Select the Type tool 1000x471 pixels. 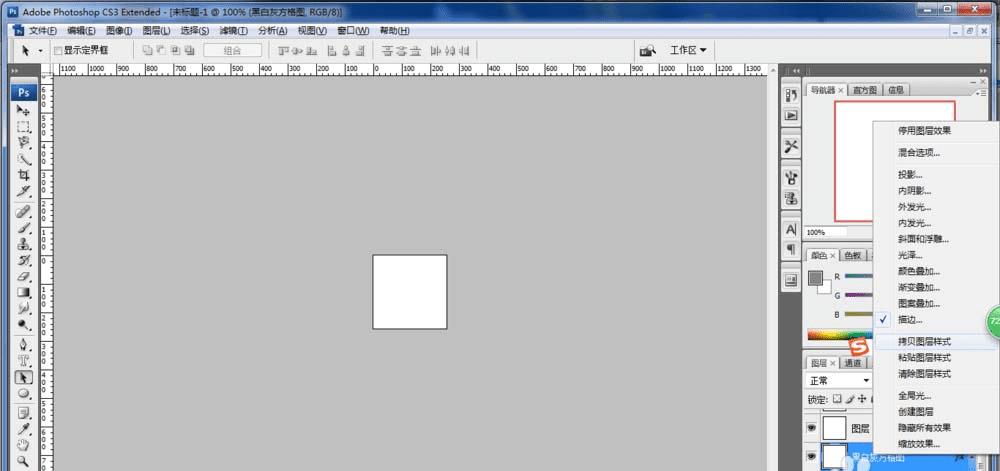24,361
